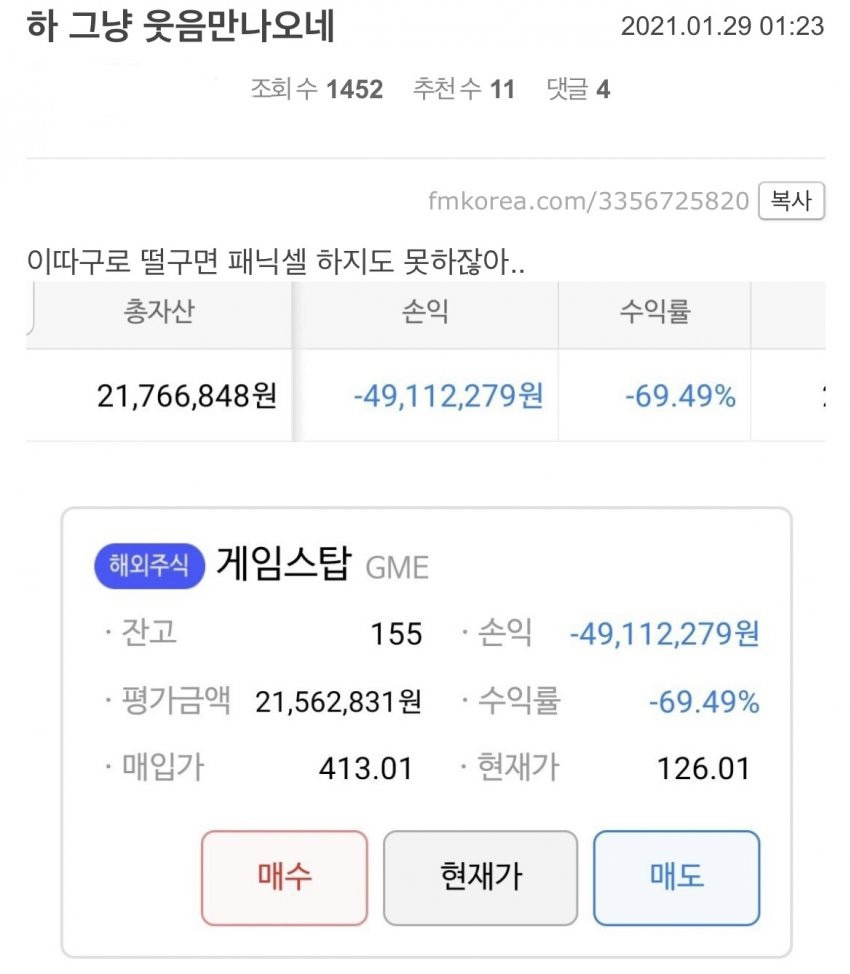The height and width of the screenshot is (974, 850).
Task: Click the 매입가 value 413.01
Action: pyautogui.click(x=365, y=769)
